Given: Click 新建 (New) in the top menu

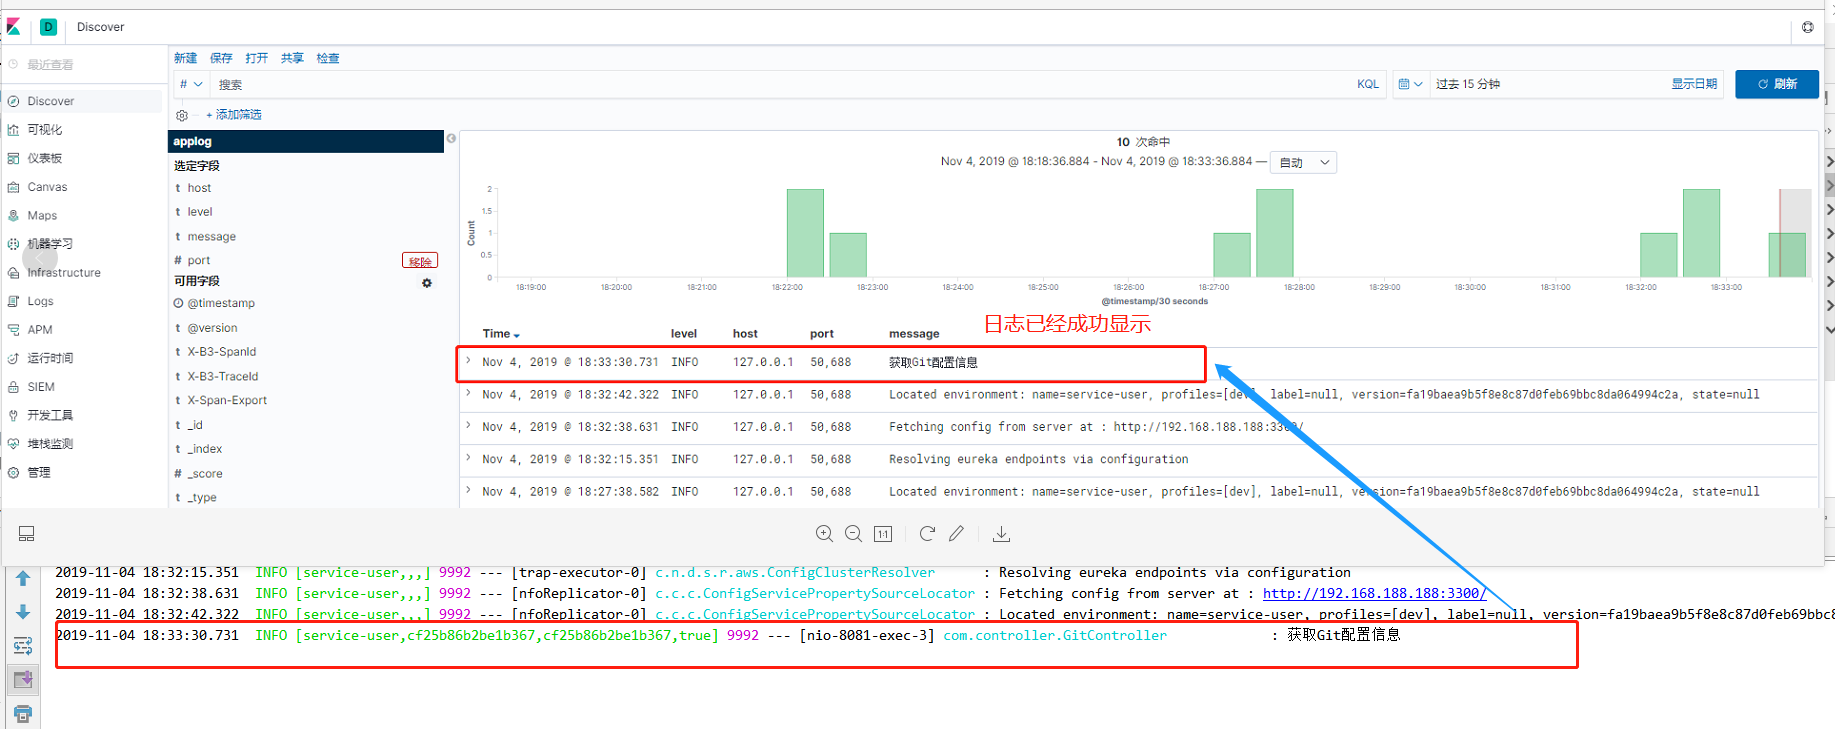Looking at the screenshot, I should [x=186, y=58].
